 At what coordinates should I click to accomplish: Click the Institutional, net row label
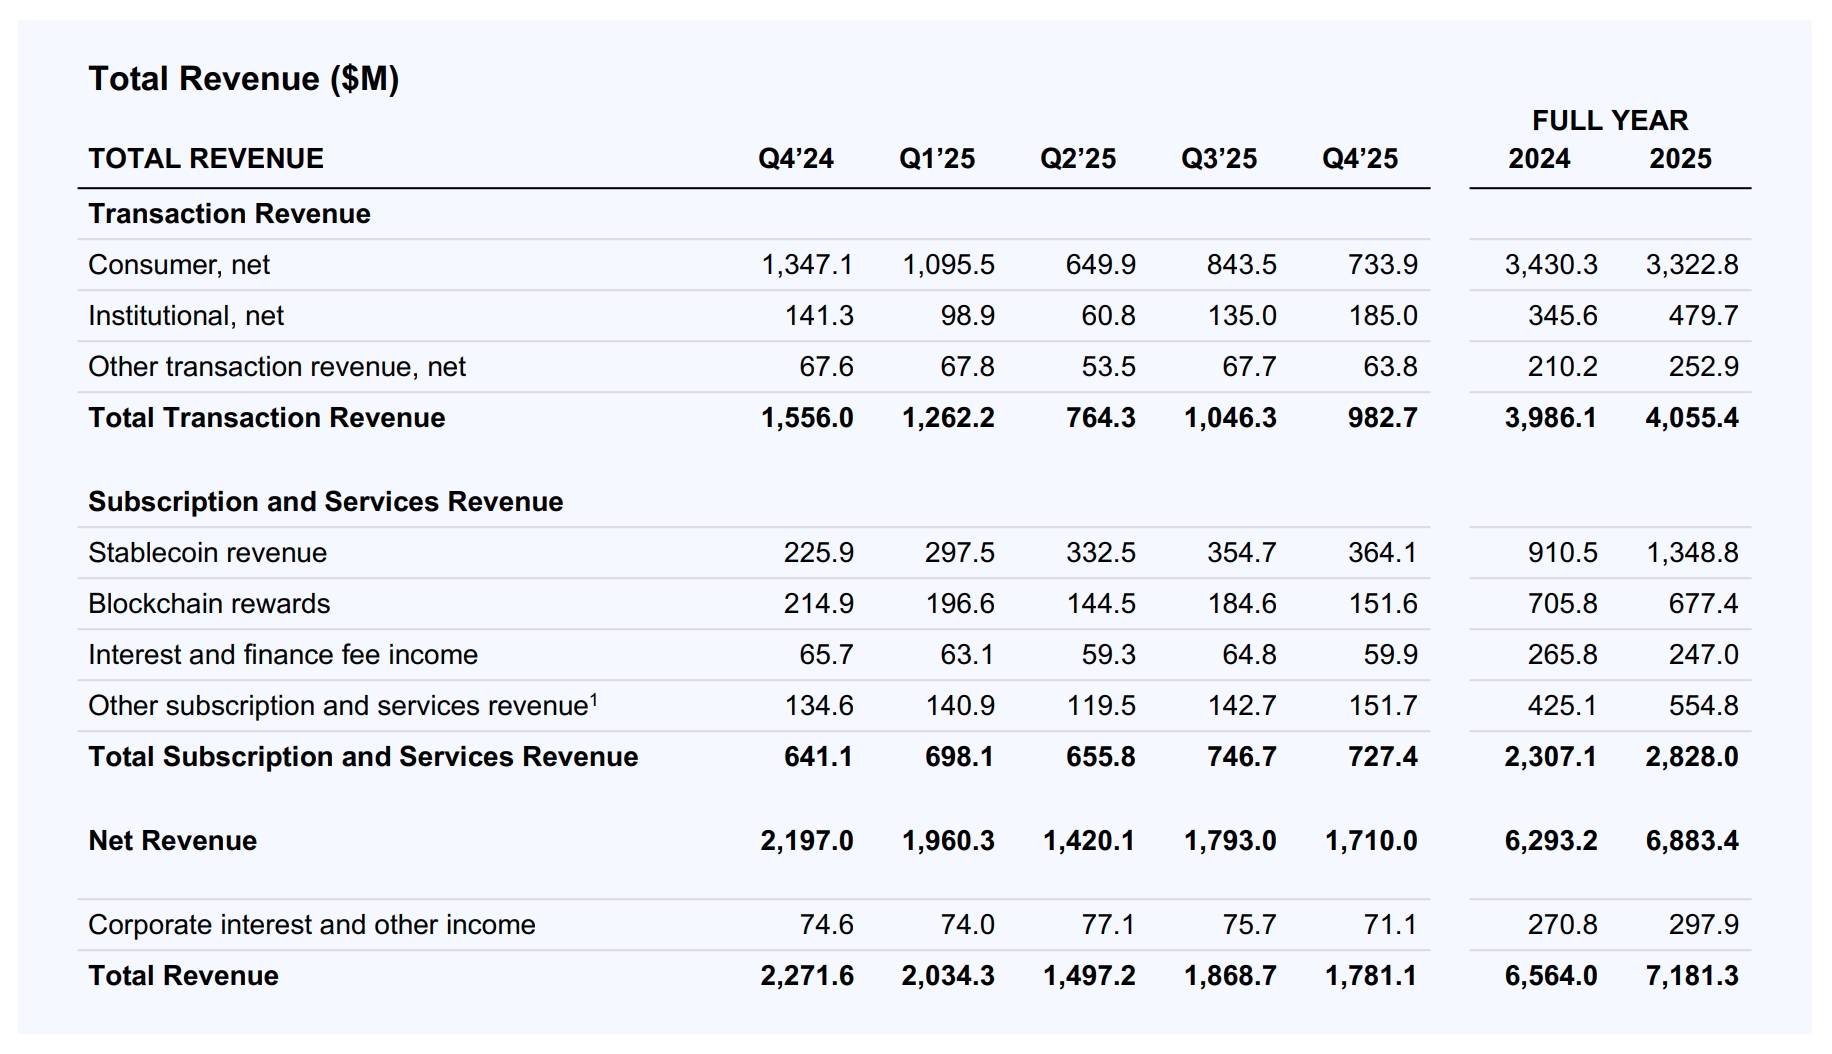click(x=186, y=316)
